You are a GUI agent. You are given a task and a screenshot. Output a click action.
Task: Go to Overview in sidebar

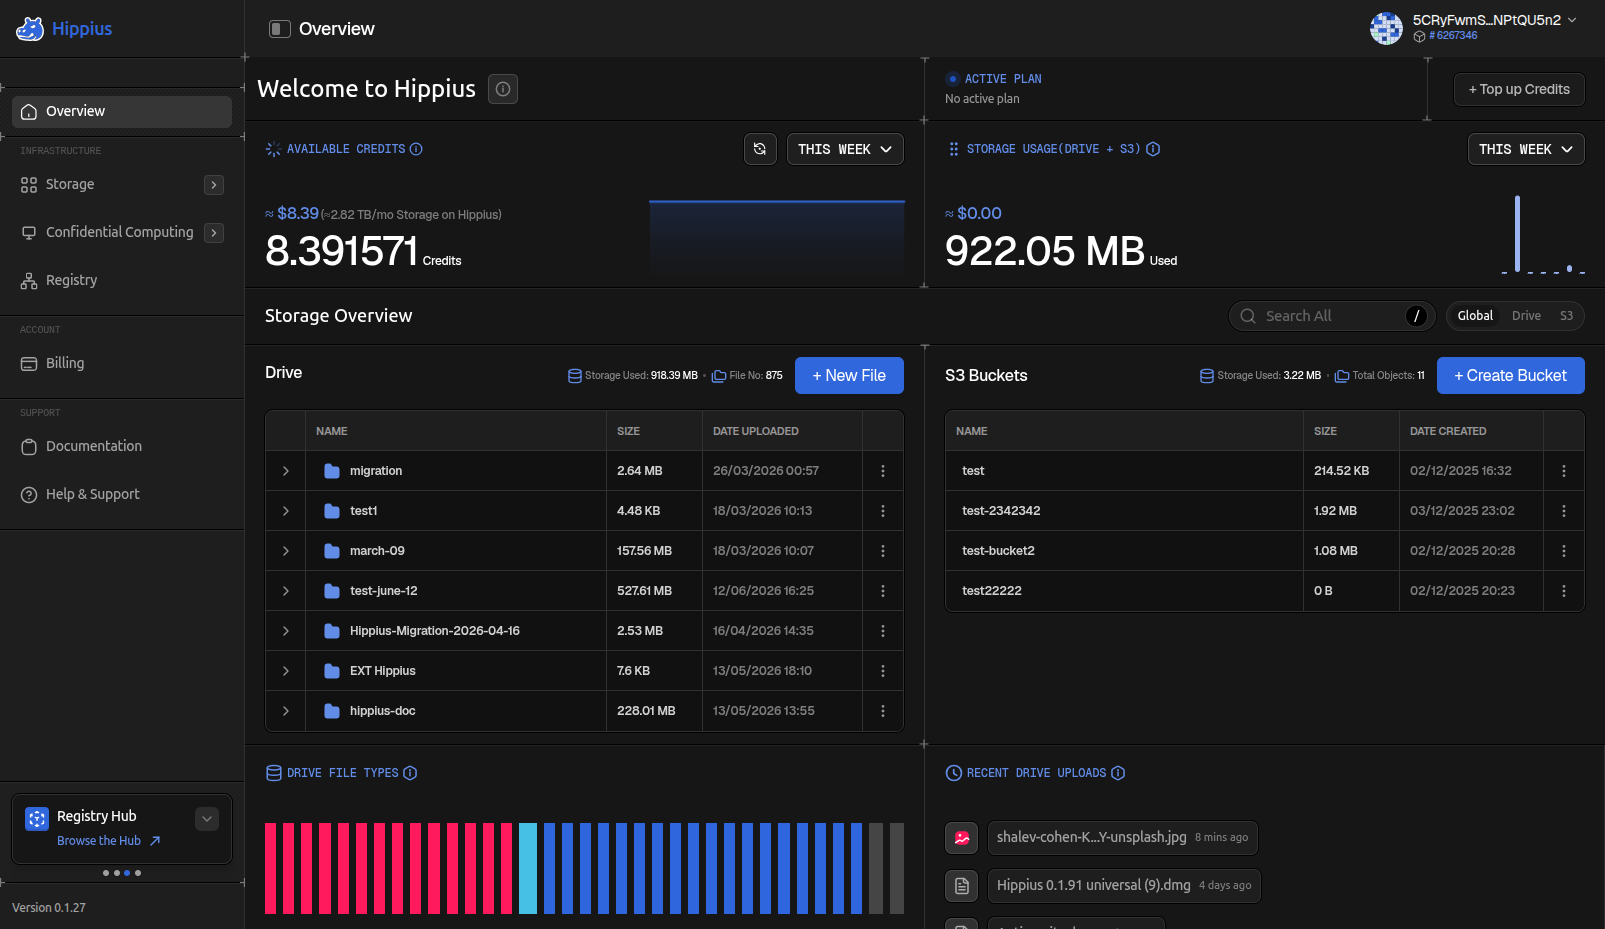122,112
